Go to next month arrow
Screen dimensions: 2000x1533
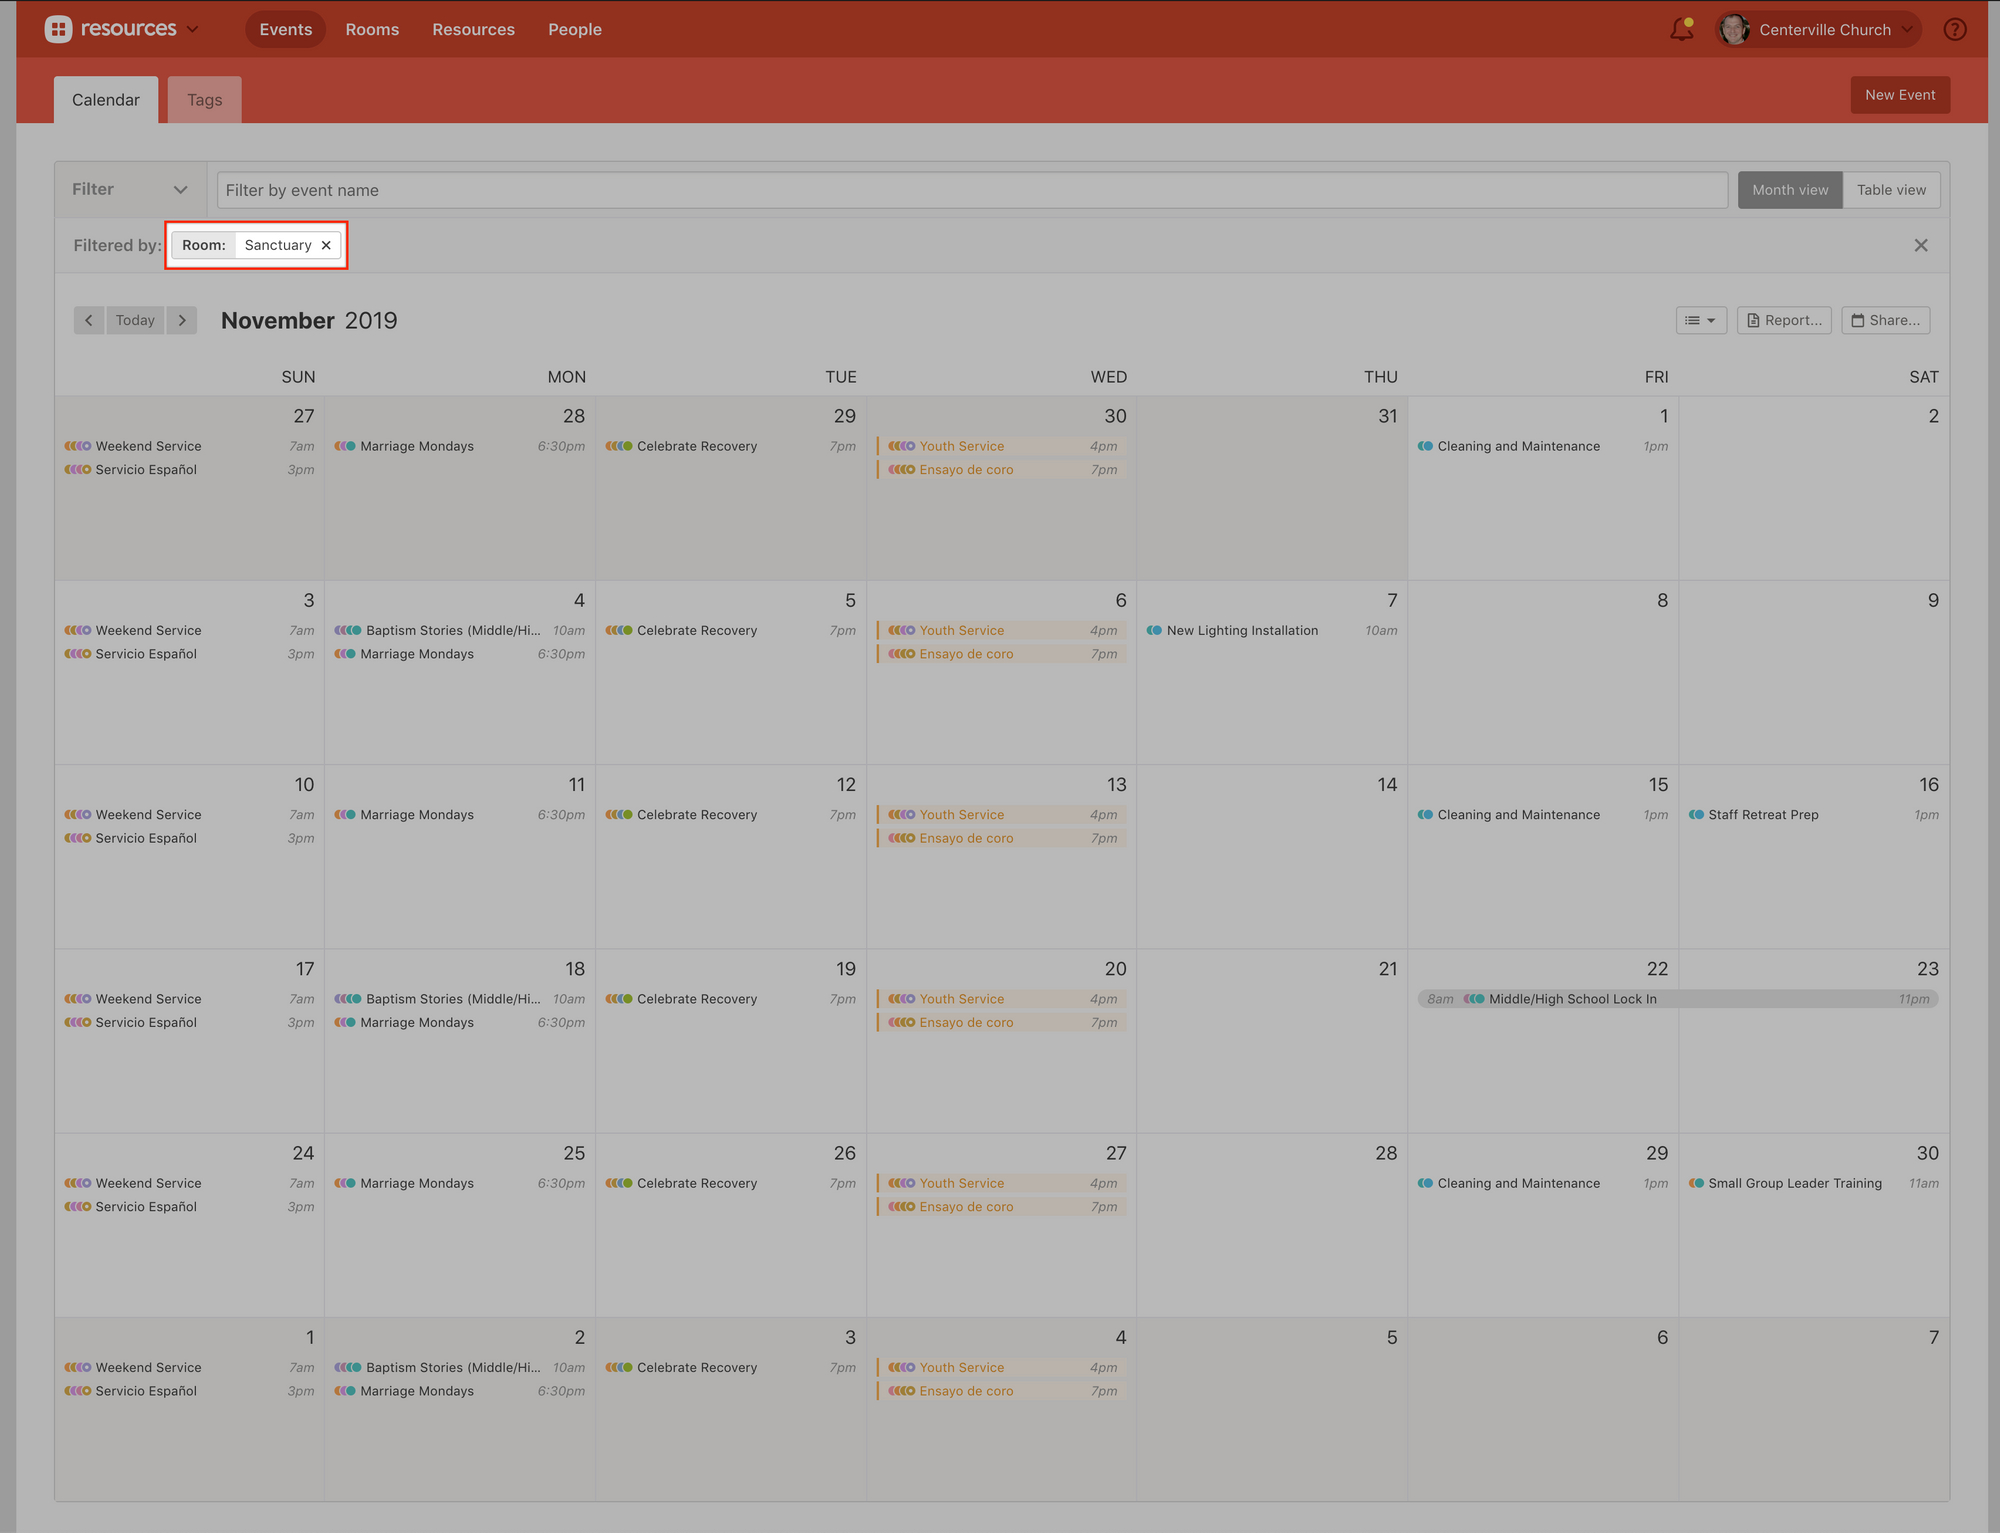coord(182,320)
